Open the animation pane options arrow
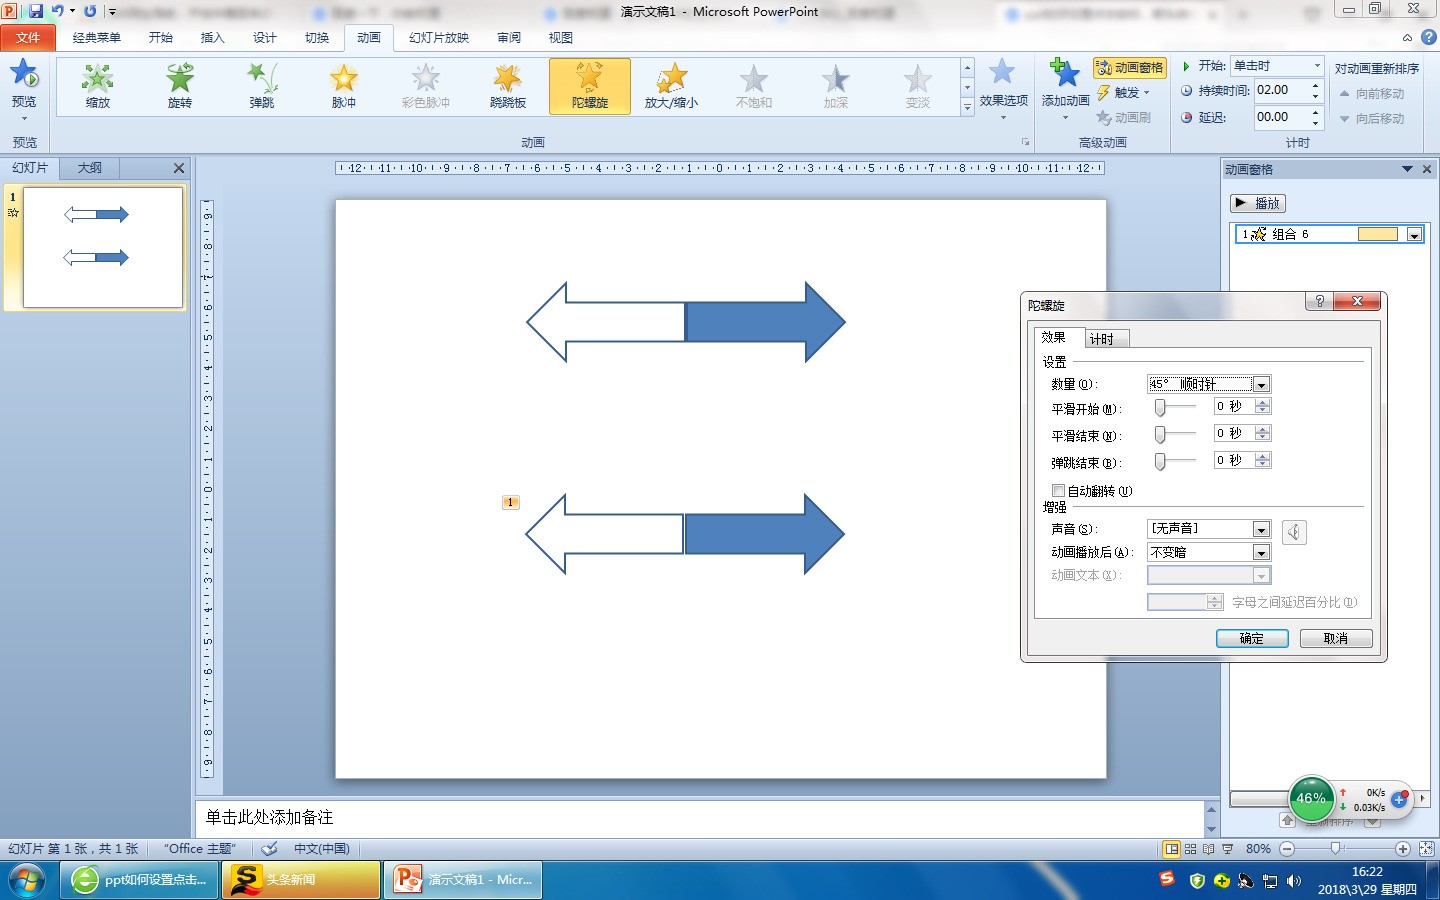Screen dimensions: 1440x900 [x=1407, y=169]
